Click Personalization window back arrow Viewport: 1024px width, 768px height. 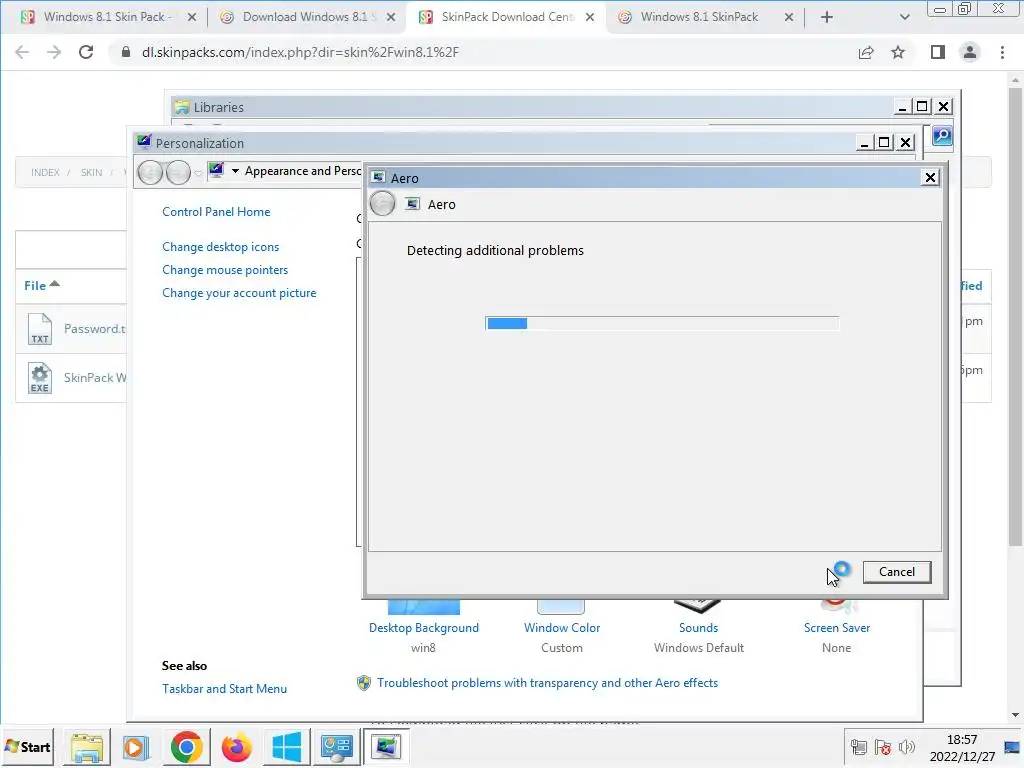coord(150,172)
